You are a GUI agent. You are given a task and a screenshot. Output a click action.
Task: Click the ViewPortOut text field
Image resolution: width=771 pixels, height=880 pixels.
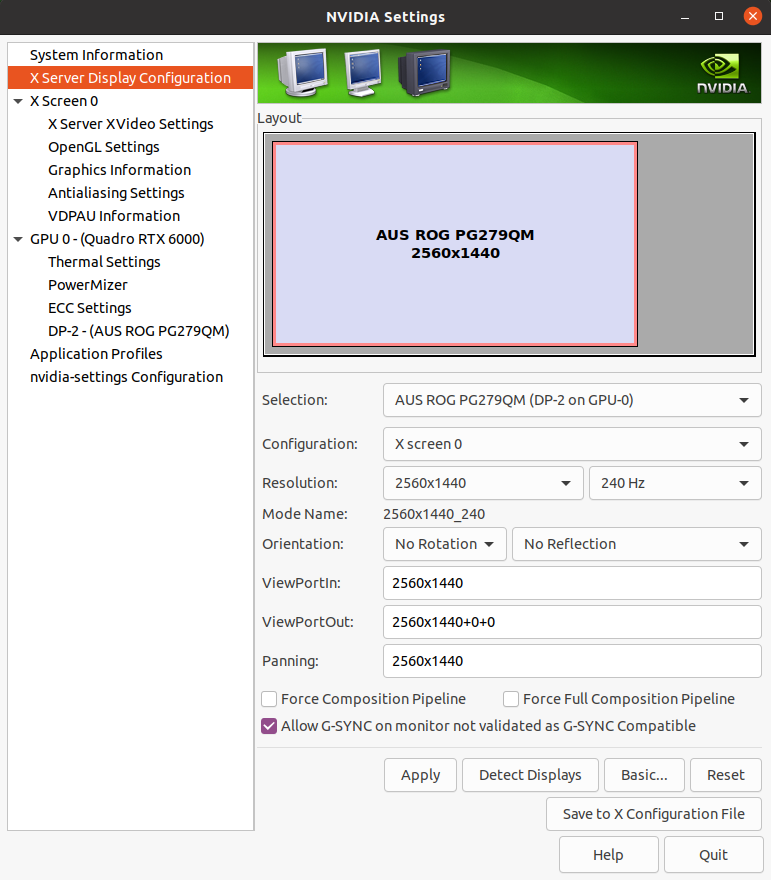click(572, 622)
